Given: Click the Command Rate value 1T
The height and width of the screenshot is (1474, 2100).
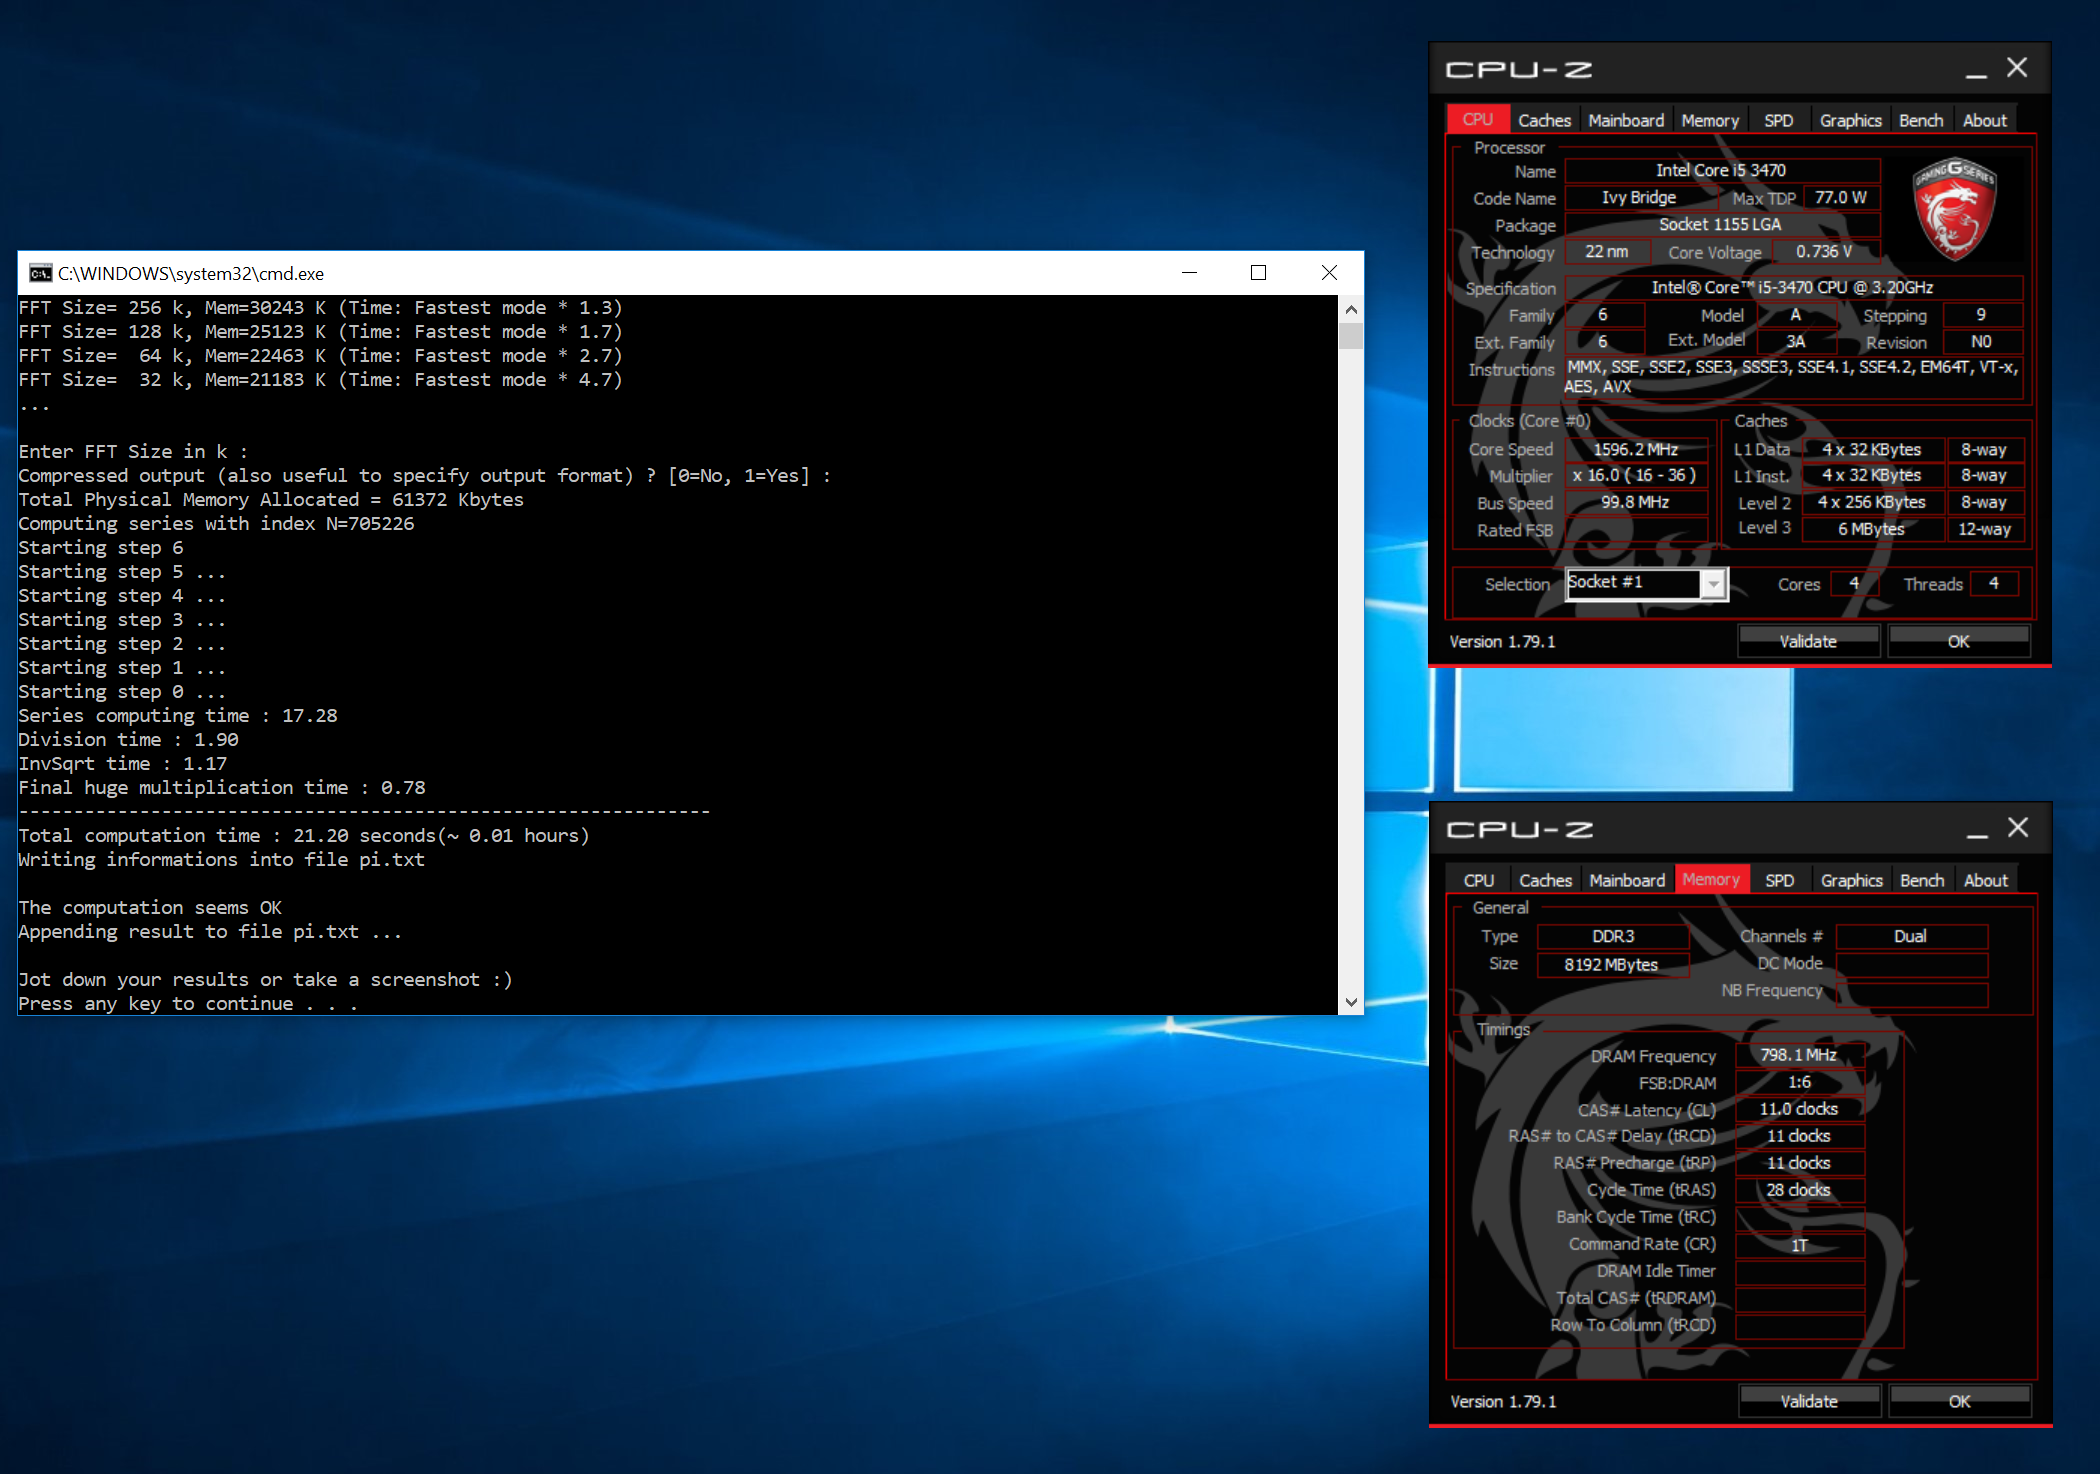Looking at the screenshot, I should pyautogui.click(x=1799, y=1245).
